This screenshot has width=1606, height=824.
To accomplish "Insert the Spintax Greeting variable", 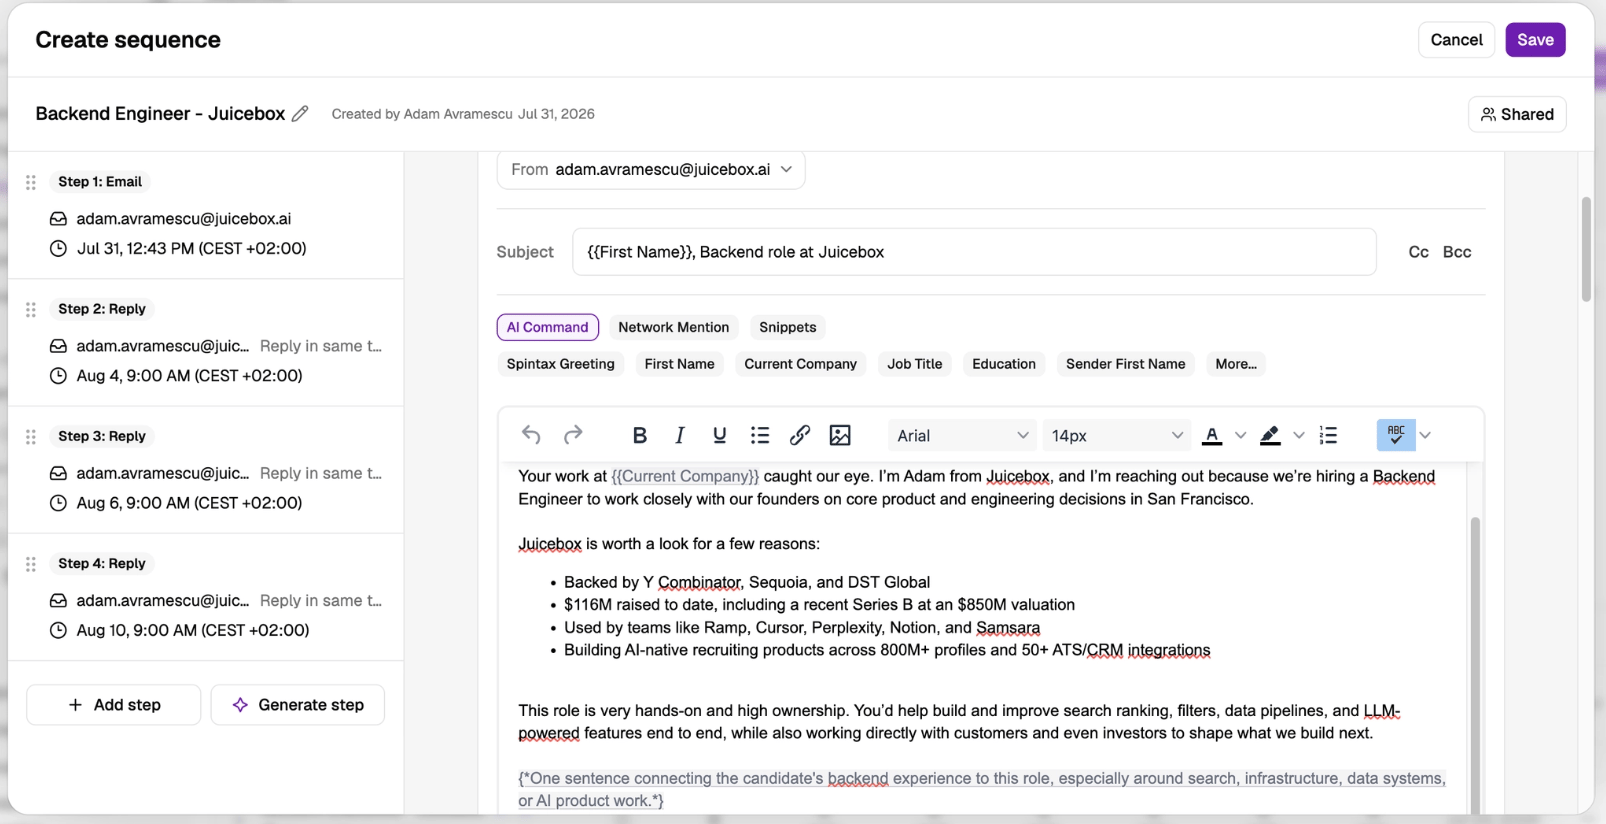I will click(561, 364).
